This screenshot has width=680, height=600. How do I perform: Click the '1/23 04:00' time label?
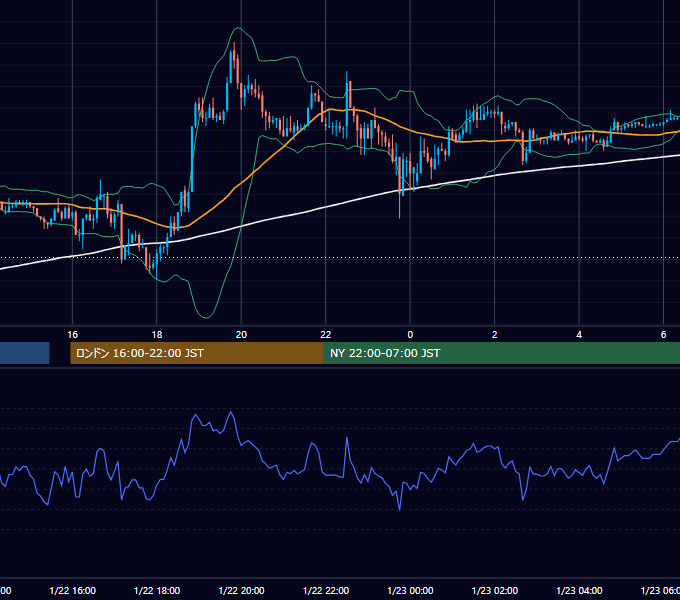coord(579,590)
